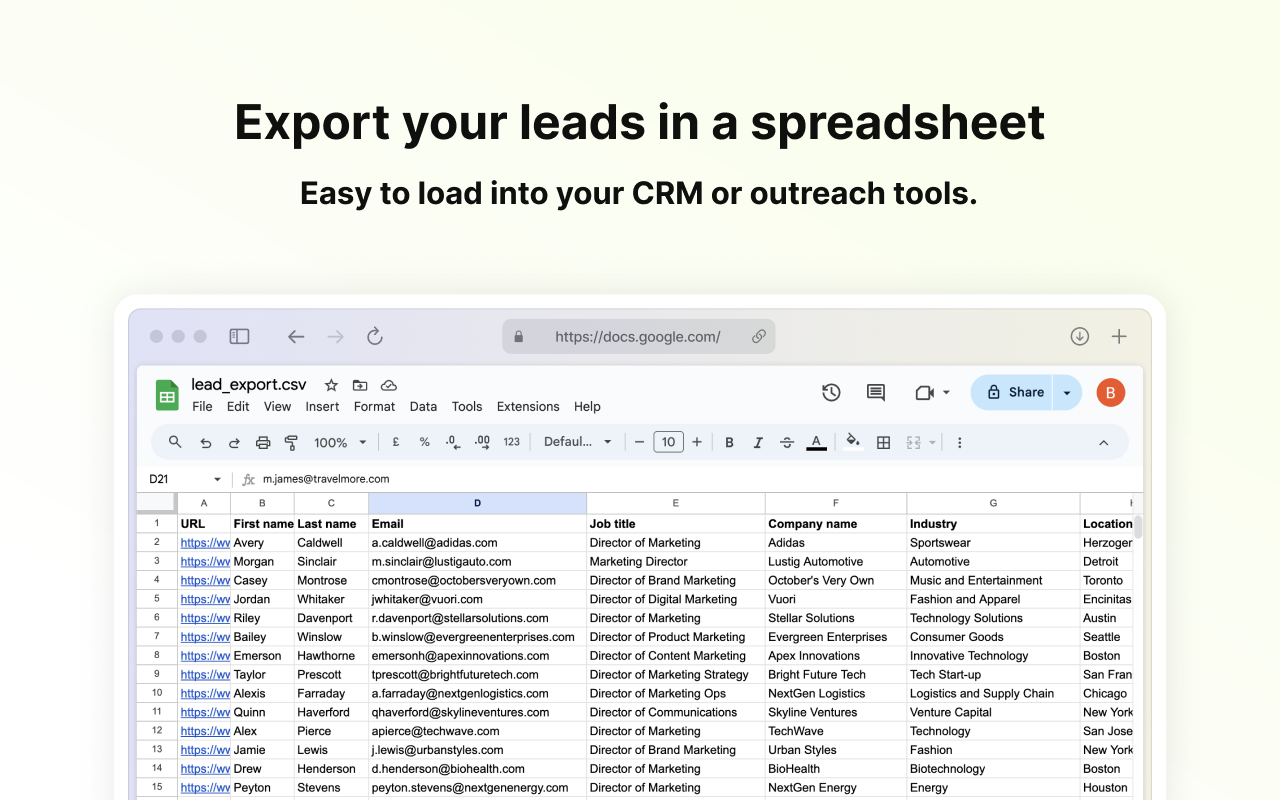This screenshot has width=1280, height=800.
Task: Click the Share button
Action: (1014, 393)
